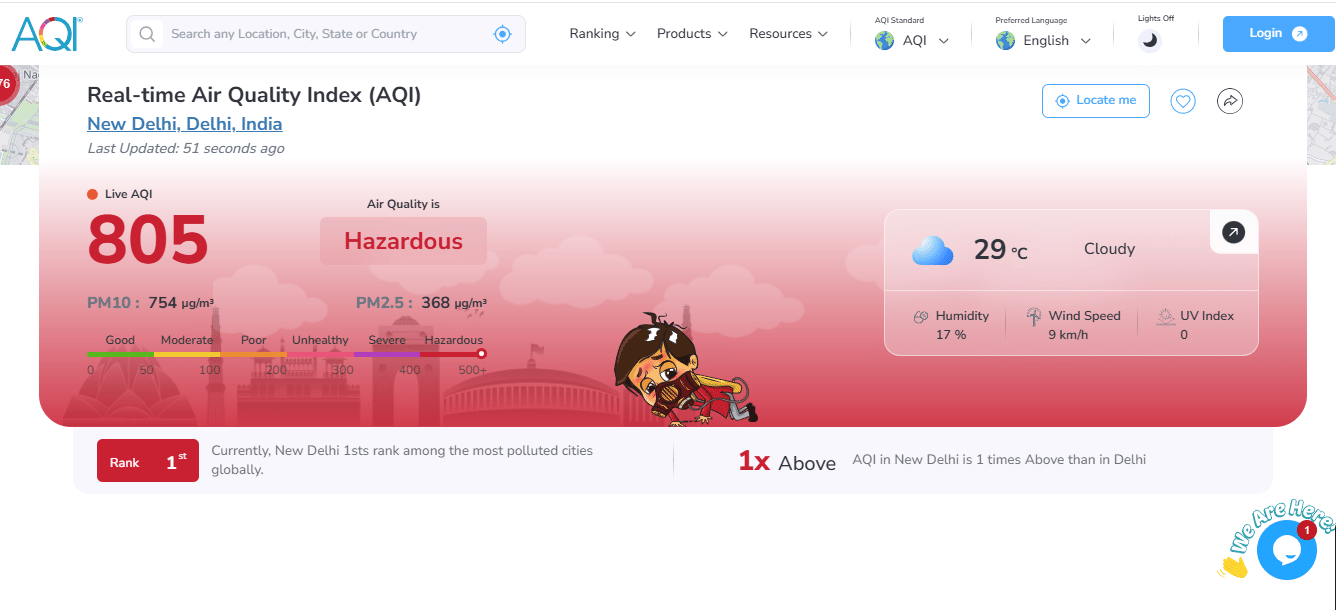Click the Cloudy condition text
Image resolution: width=1336 pixels, height=610 pixels.
[1109, 249]
